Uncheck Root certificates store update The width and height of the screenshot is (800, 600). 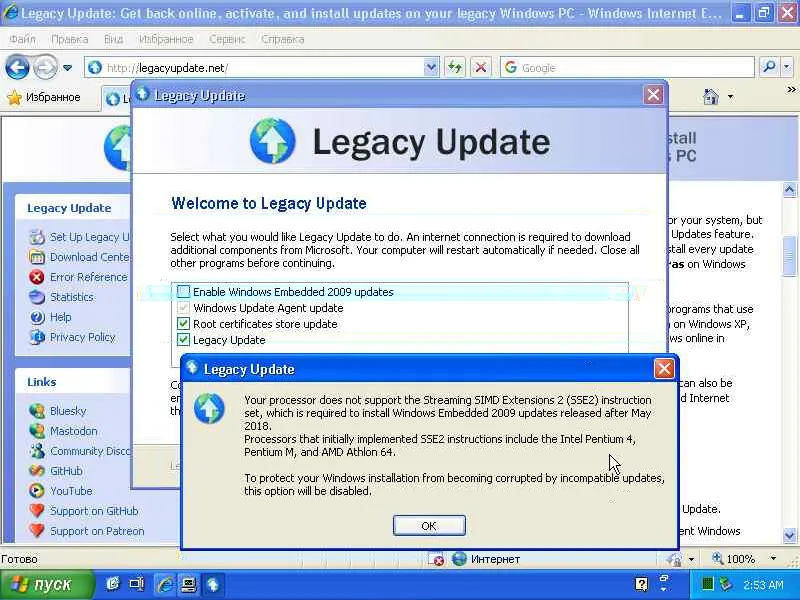(x=183, y=323)
